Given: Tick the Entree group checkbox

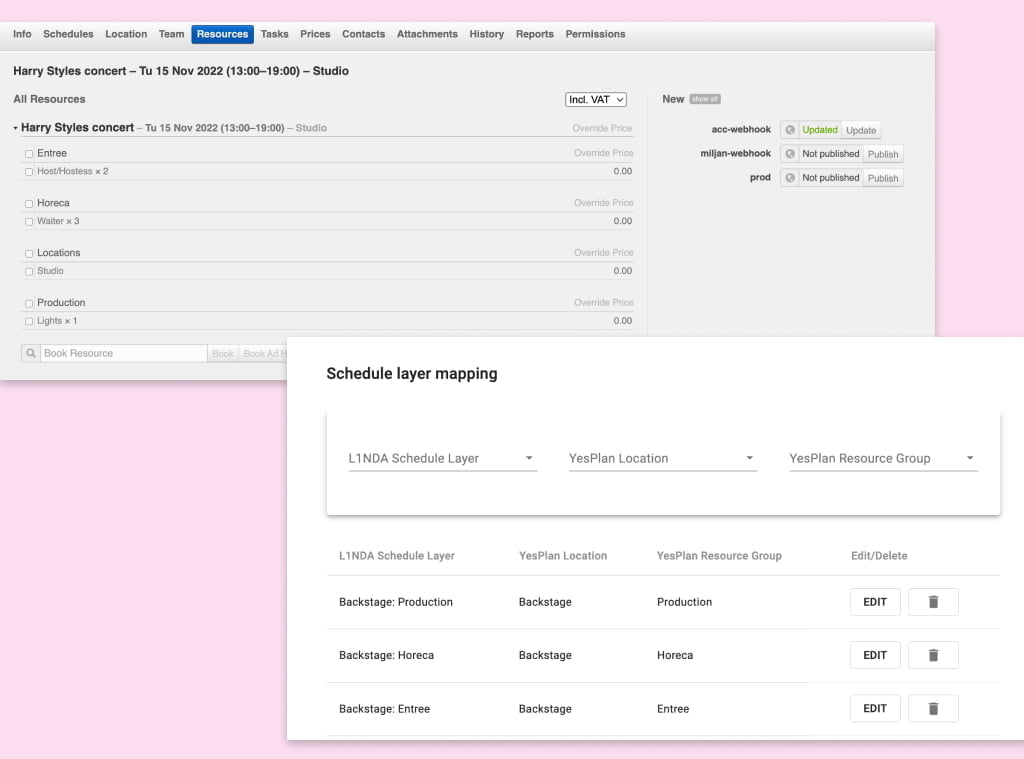Looking at the screenshot, I should click(29, 154).
